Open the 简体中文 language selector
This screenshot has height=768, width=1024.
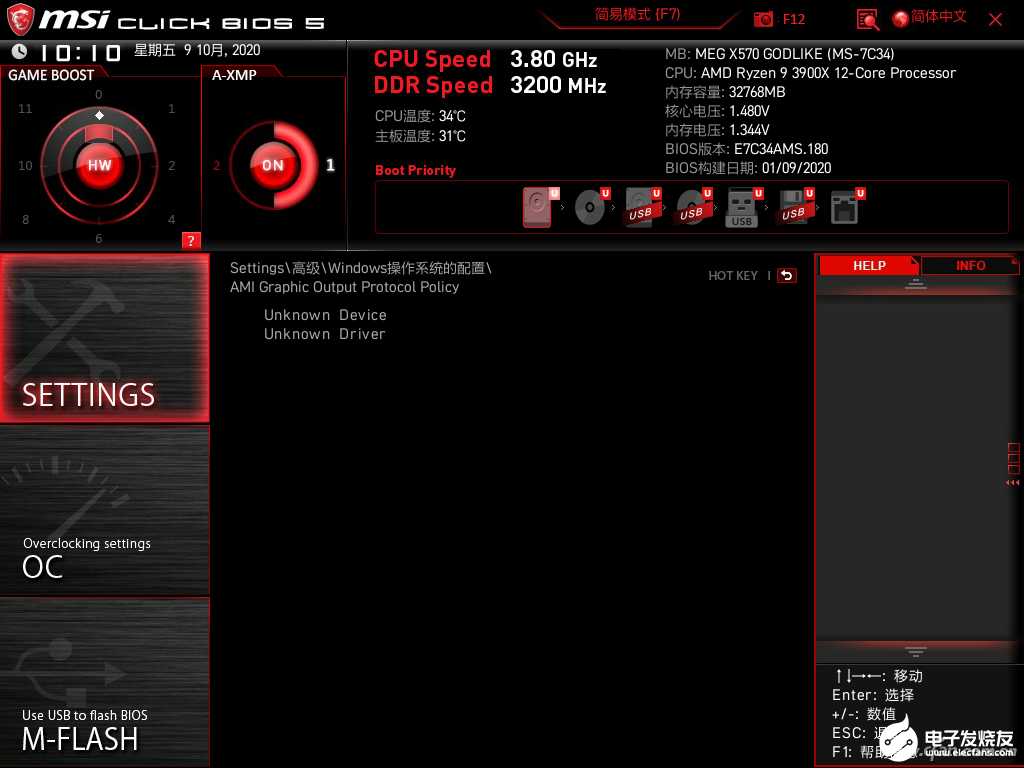coord(929,18)
